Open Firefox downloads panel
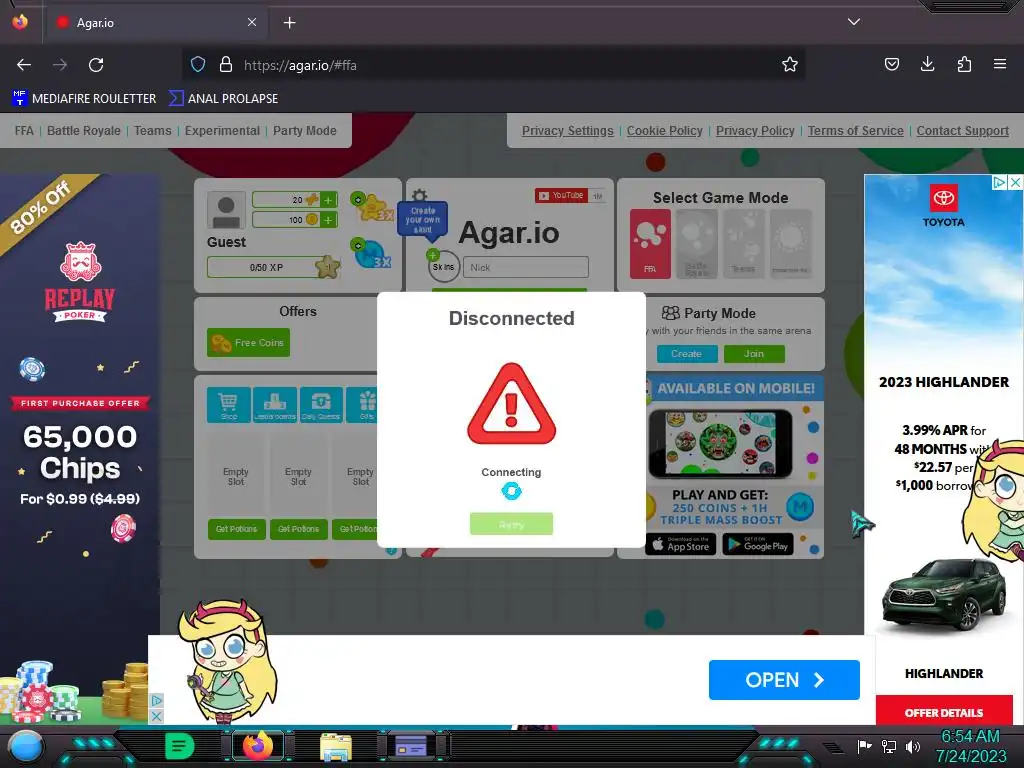This screenshot has height=768, width=1024. (927, 64)
